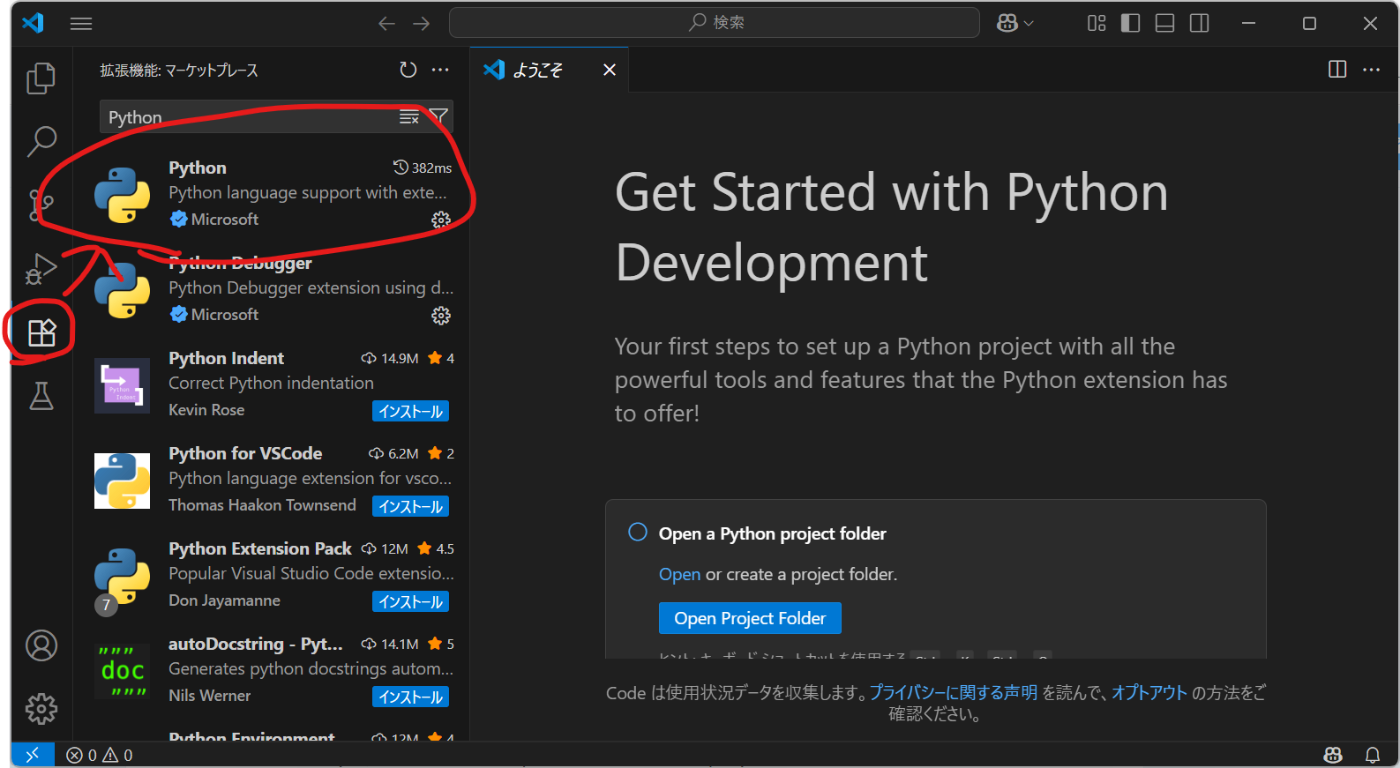
Task: Select the Open a Python project folder step circle
Action: pyautogui.click(x=637, y=532)
